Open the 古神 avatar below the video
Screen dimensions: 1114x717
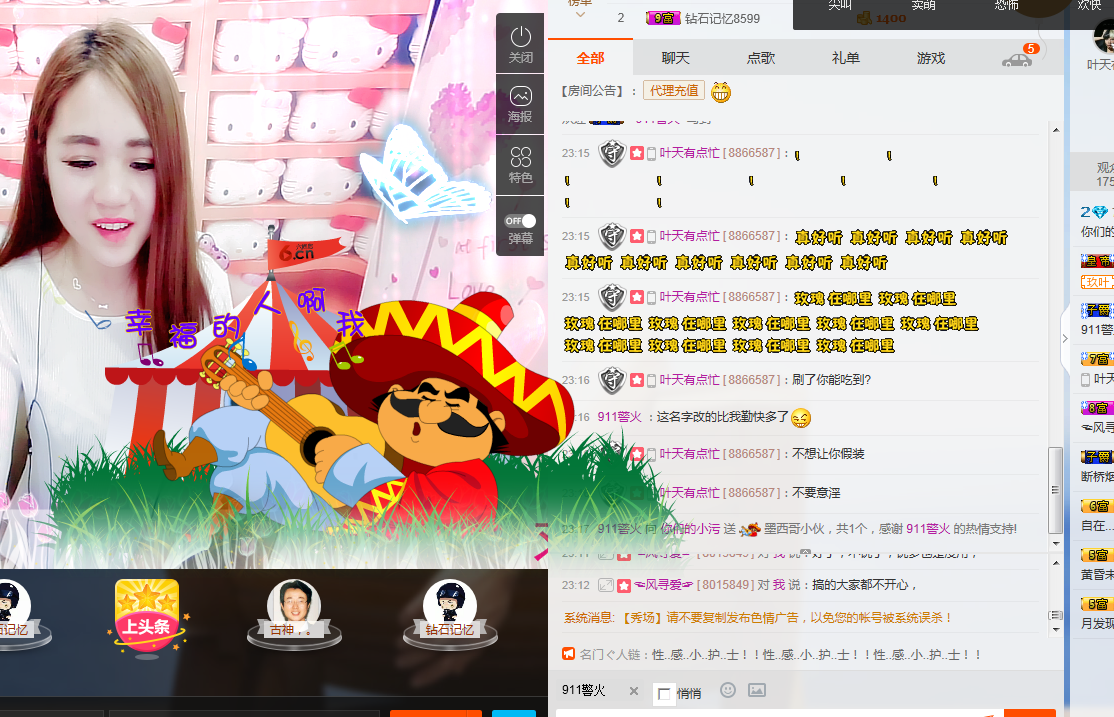(x=293, y=613)
